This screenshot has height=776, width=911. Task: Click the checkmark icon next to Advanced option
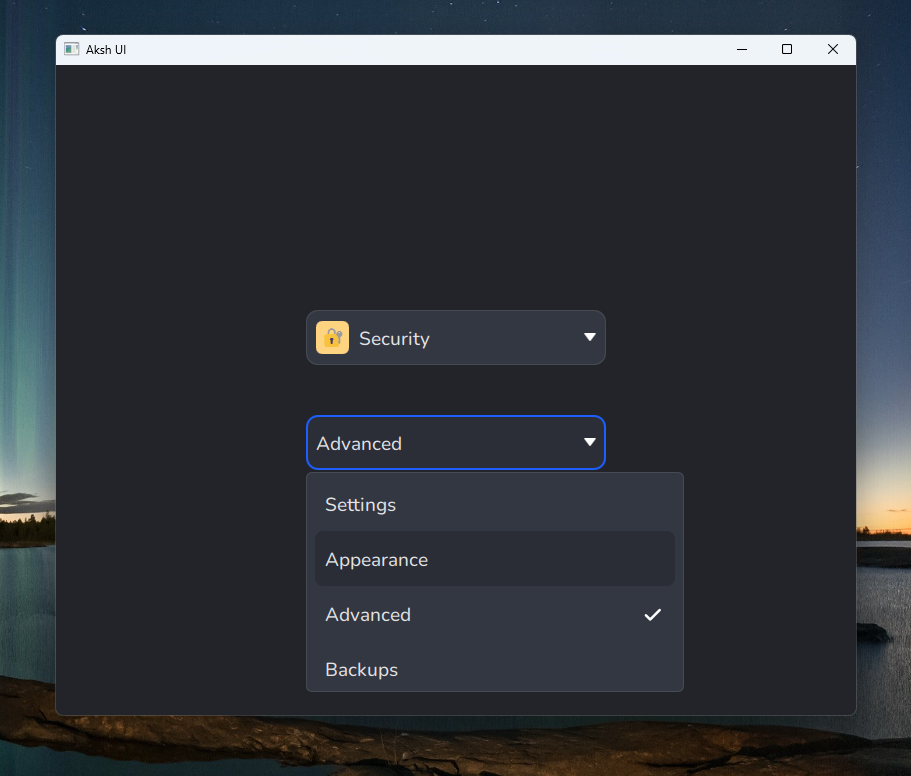tap(652, 615)
